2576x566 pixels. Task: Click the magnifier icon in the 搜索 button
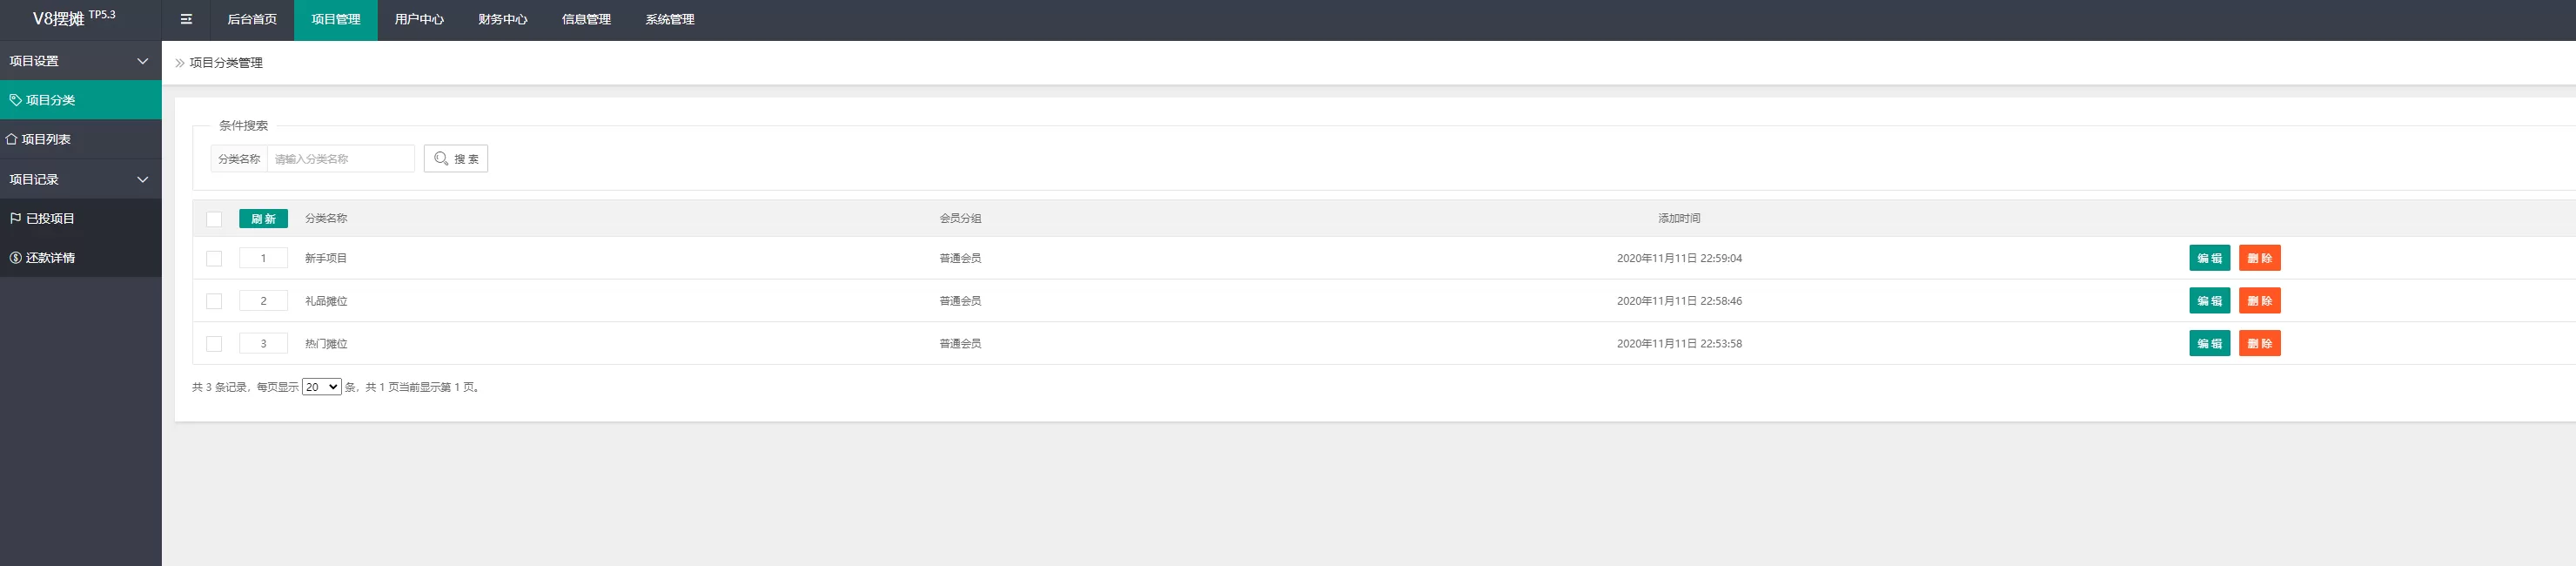(441, 159)
